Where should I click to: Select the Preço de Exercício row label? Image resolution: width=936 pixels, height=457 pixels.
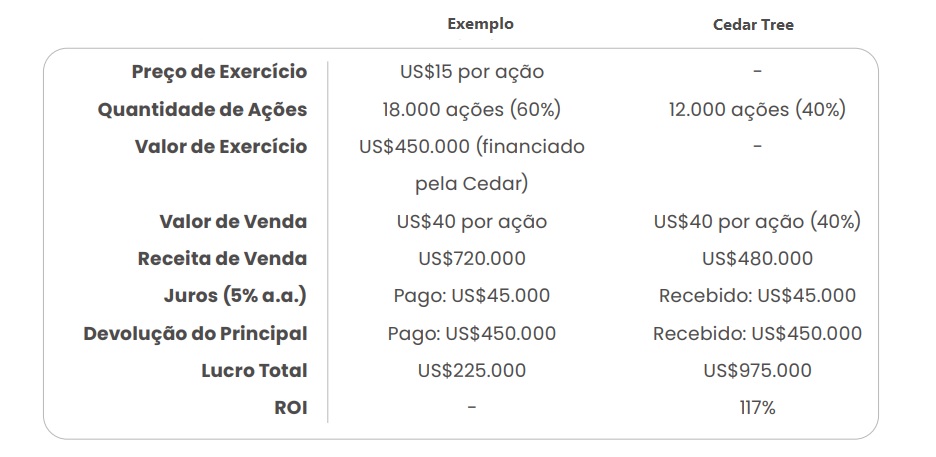click(x=219, y=72)
